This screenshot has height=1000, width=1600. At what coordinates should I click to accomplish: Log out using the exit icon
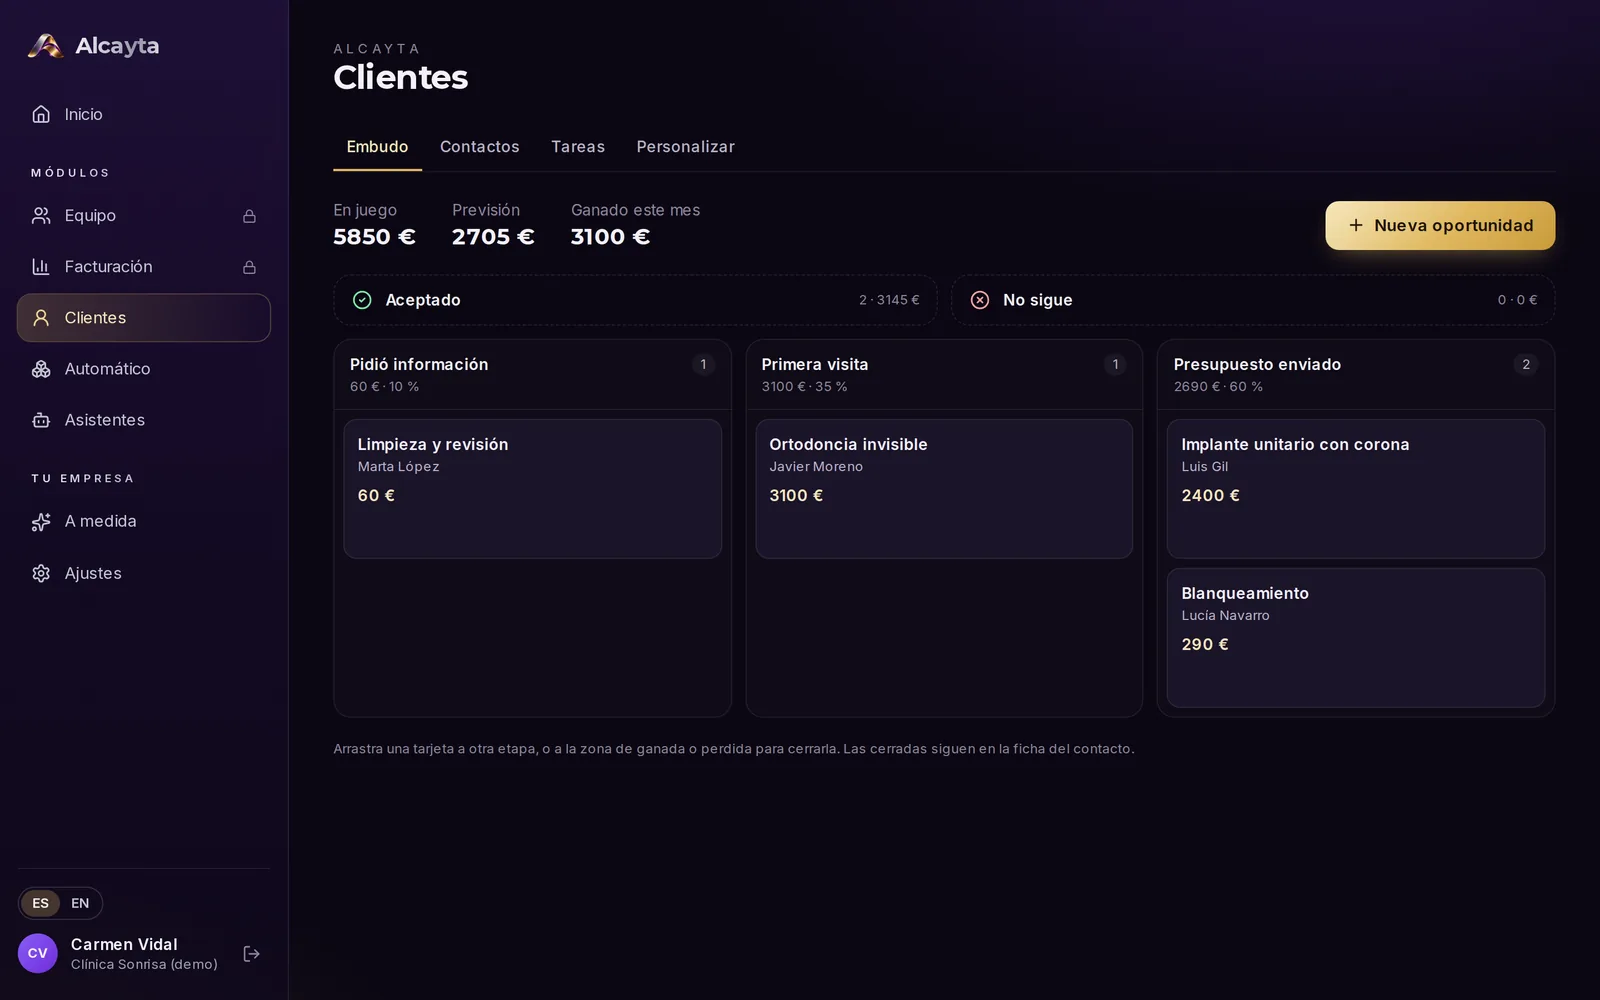[x=252, y=954]
